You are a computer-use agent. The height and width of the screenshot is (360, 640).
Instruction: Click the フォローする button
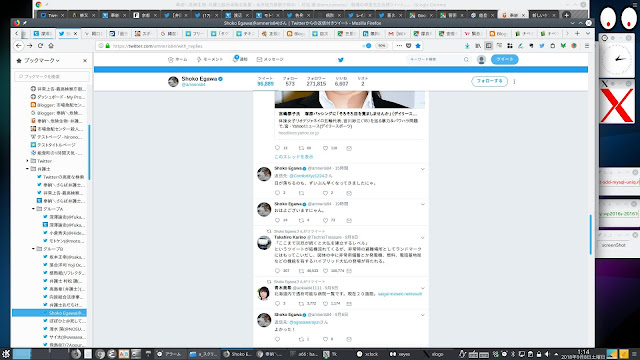[489, 81]
